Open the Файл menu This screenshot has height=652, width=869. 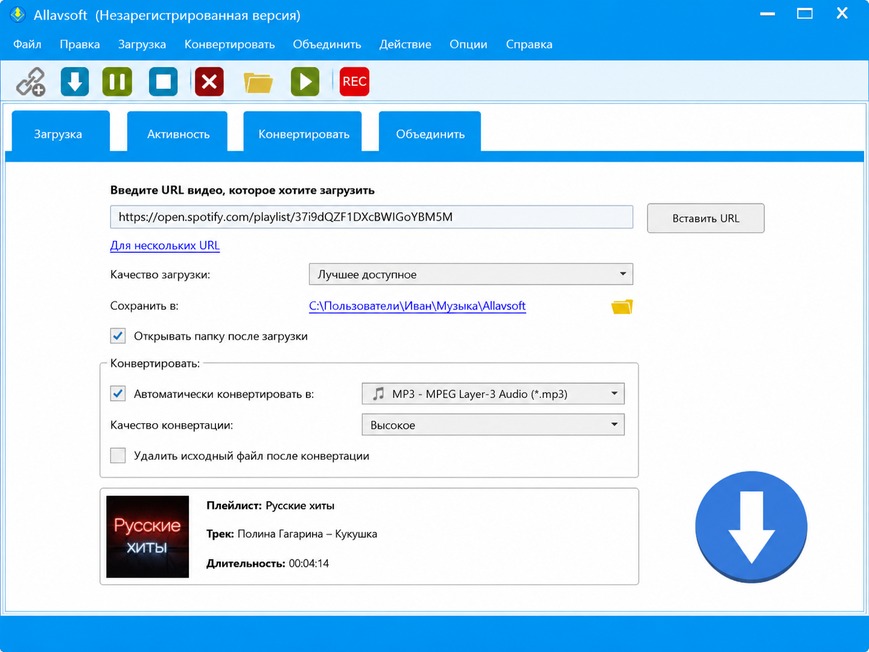tap(27, 44)
